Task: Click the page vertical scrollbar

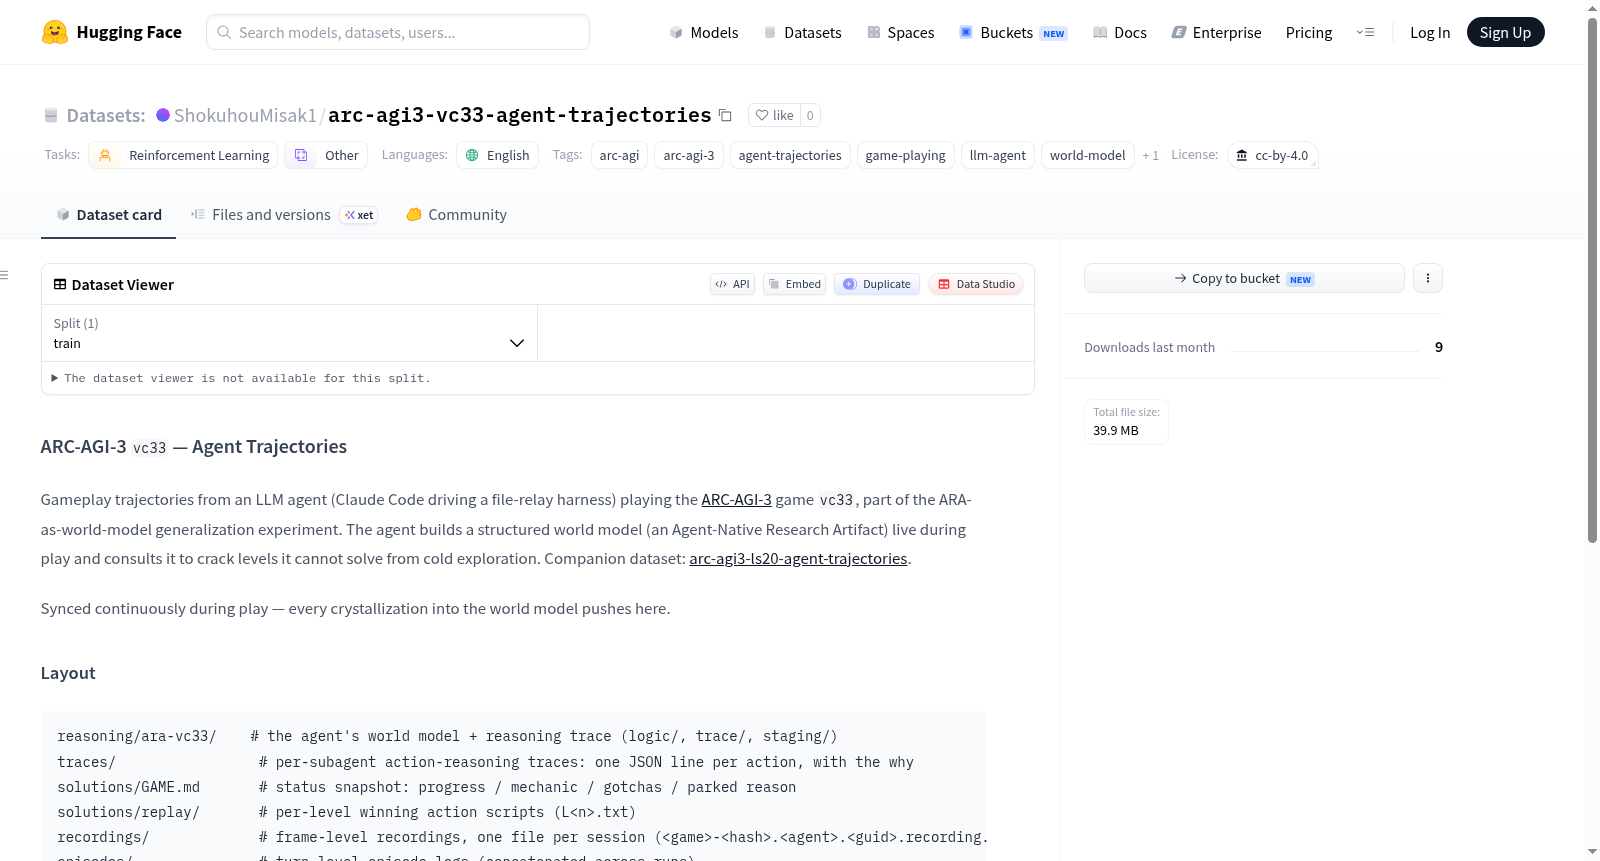Action: [x=1592, y=280]
